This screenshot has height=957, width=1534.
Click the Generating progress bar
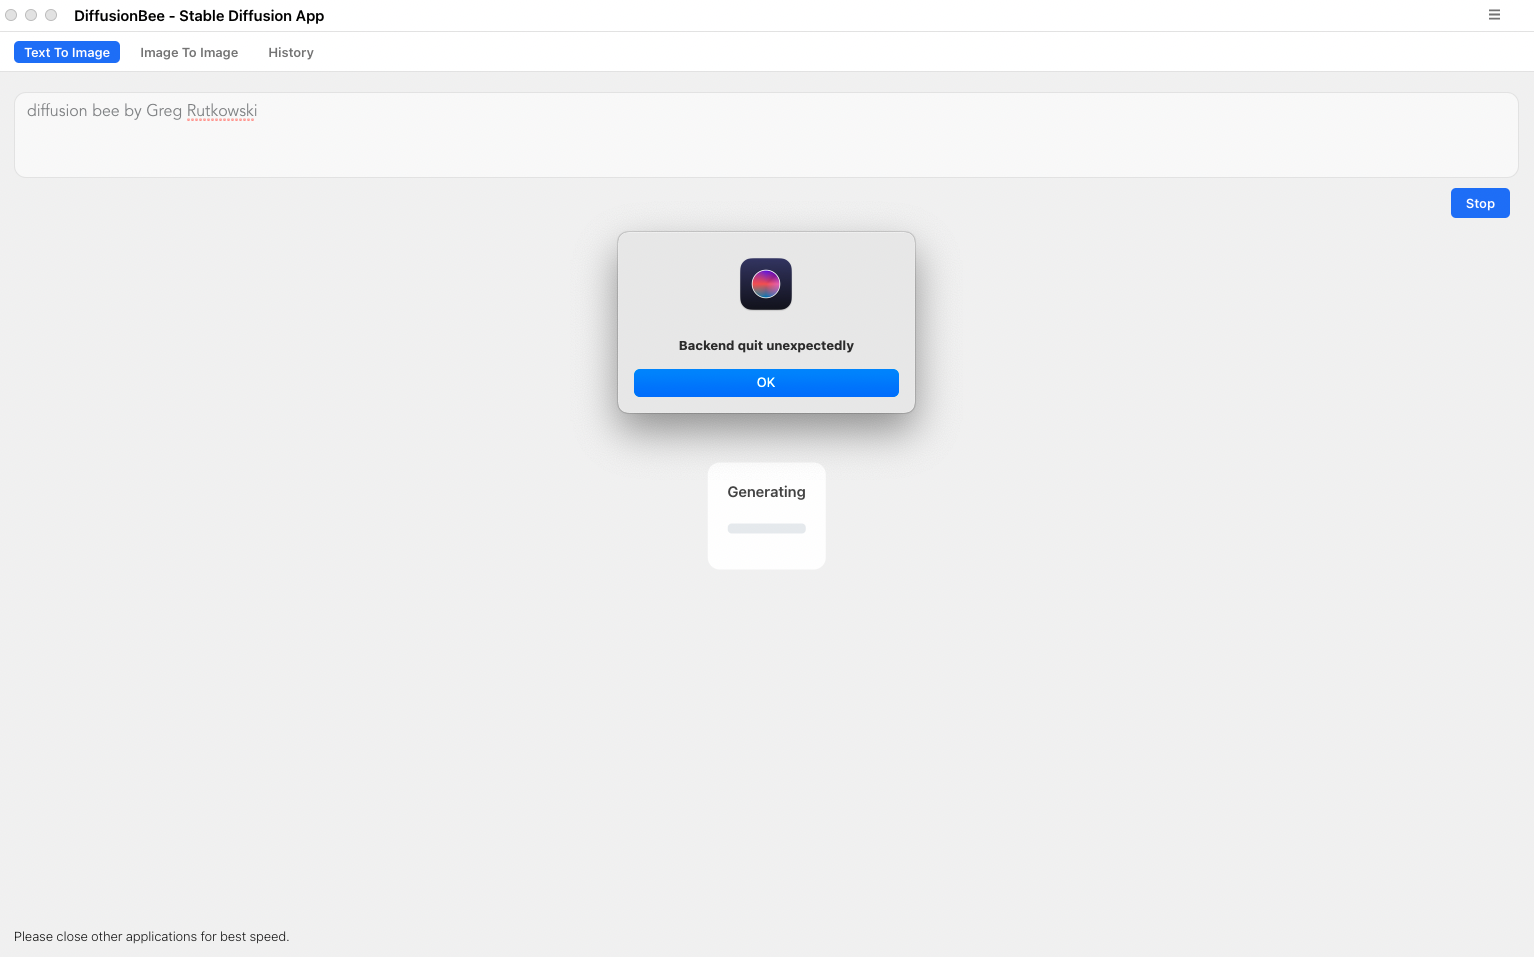766,528
